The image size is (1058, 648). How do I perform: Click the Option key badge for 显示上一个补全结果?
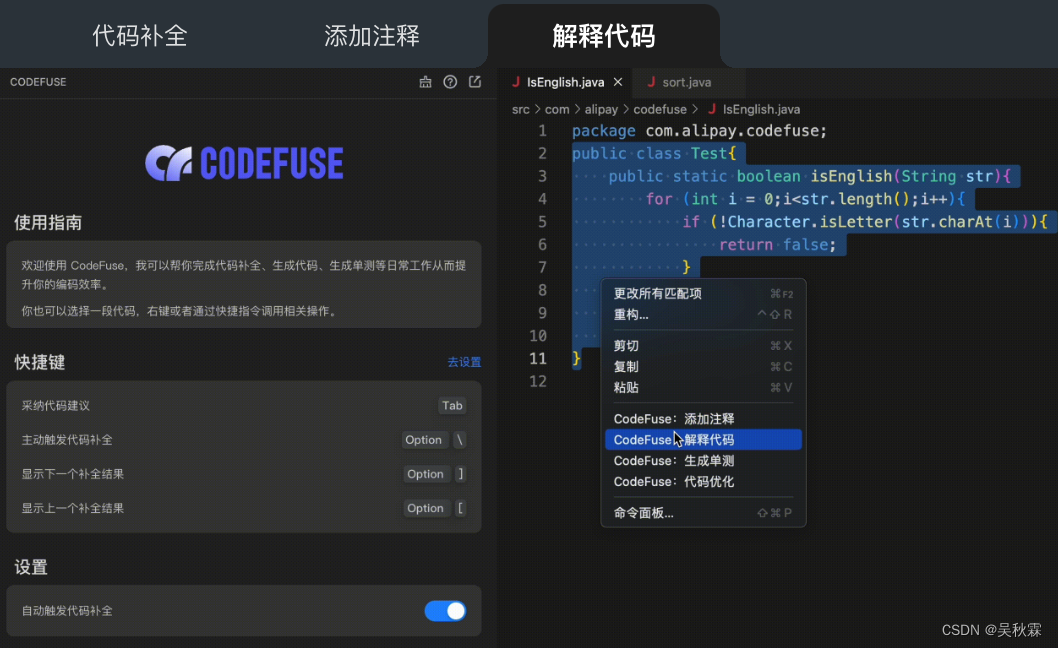point(425,508)
